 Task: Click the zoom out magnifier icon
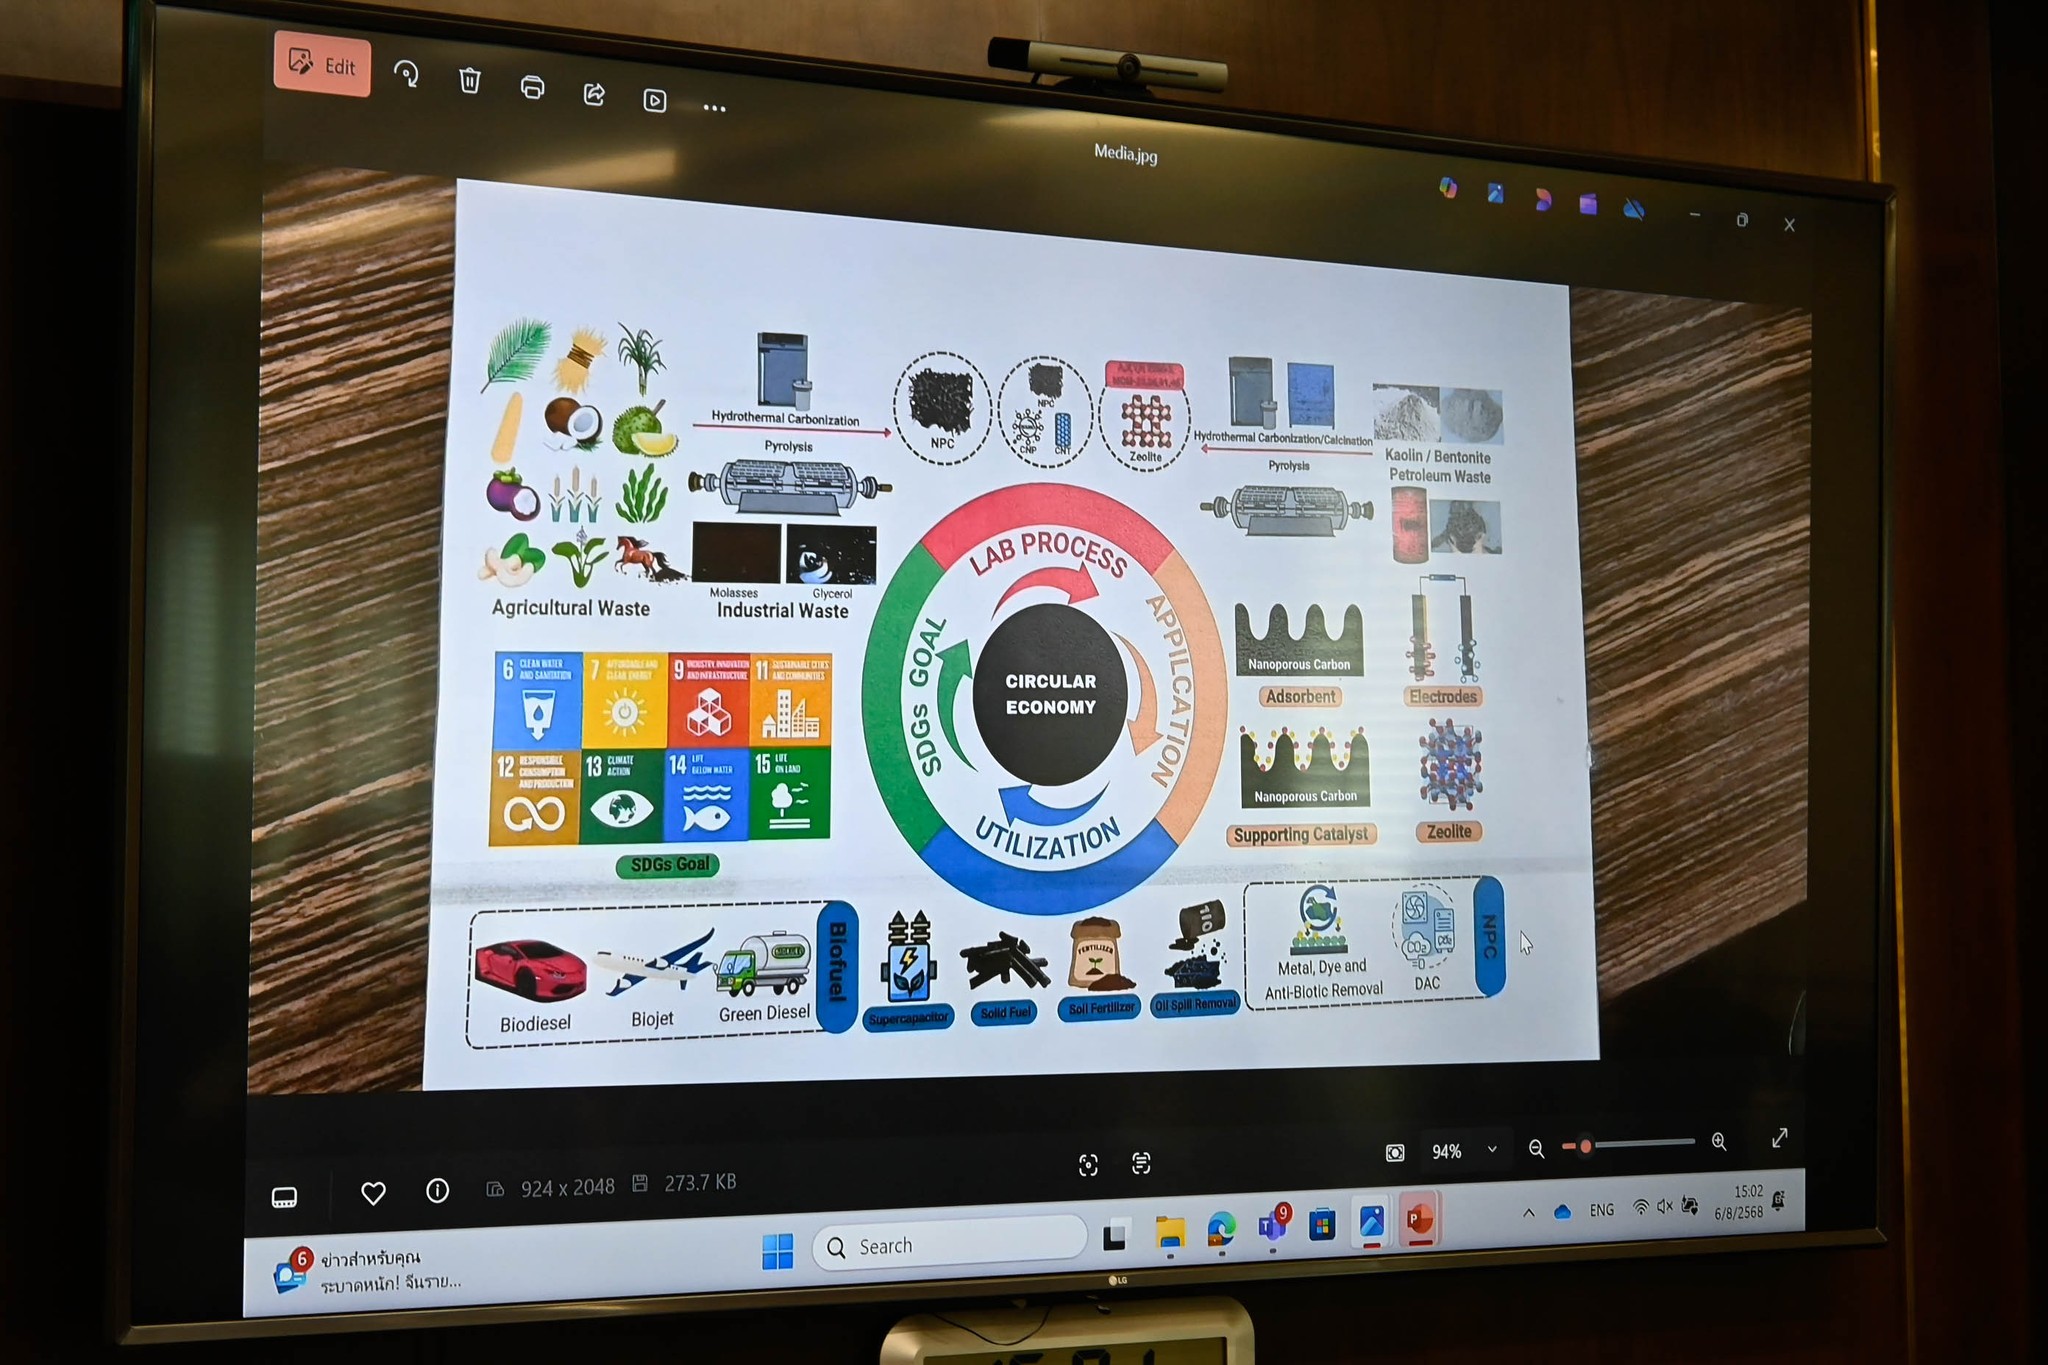coord(1536,1148)
